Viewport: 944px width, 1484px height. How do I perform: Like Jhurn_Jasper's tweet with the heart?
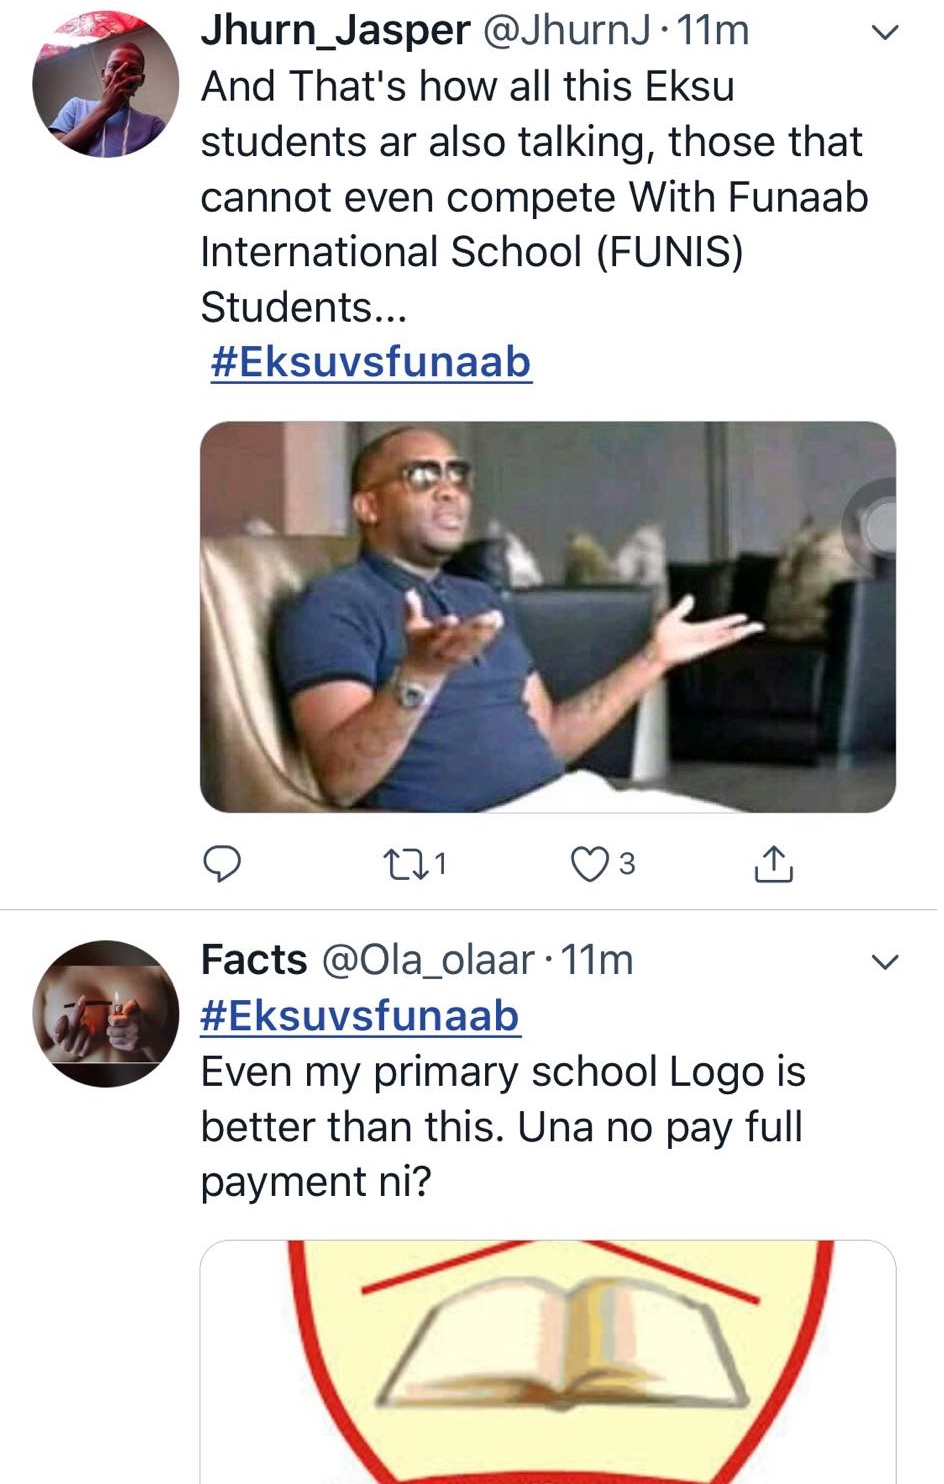pyautogui.click(x=590, y=864)
